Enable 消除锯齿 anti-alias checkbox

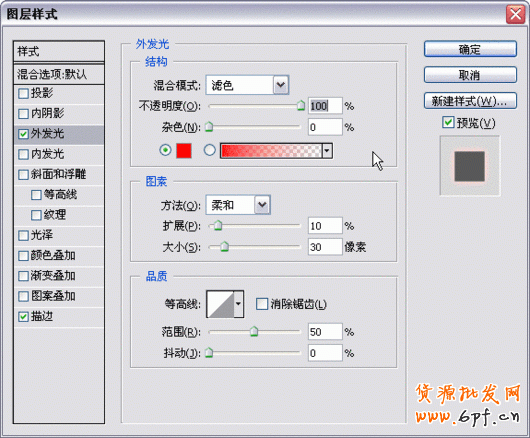[262, 304]
